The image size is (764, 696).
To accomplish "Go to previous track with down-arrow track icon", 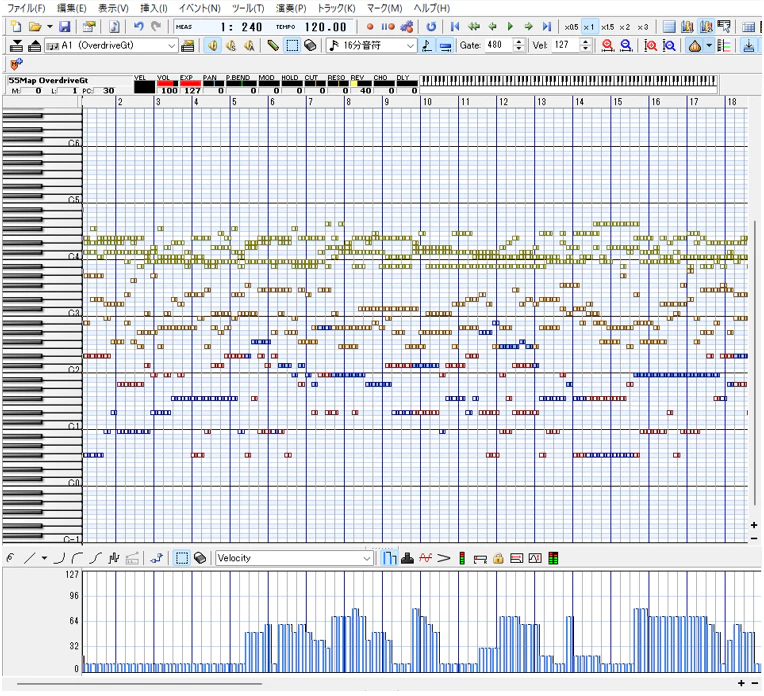I will click(16, 46).
